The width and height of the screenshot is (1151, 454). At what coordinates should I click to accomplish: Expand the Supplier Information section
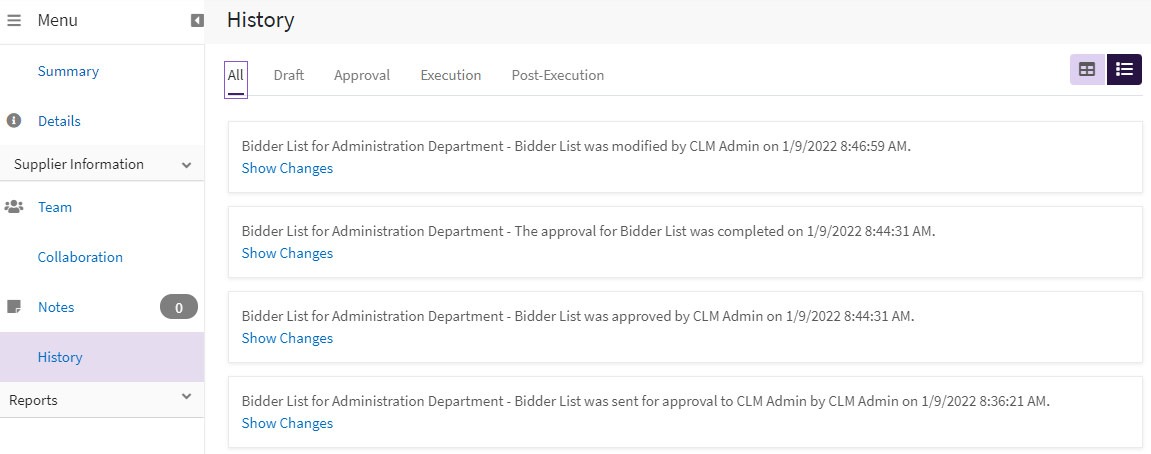tap(187, 165)
